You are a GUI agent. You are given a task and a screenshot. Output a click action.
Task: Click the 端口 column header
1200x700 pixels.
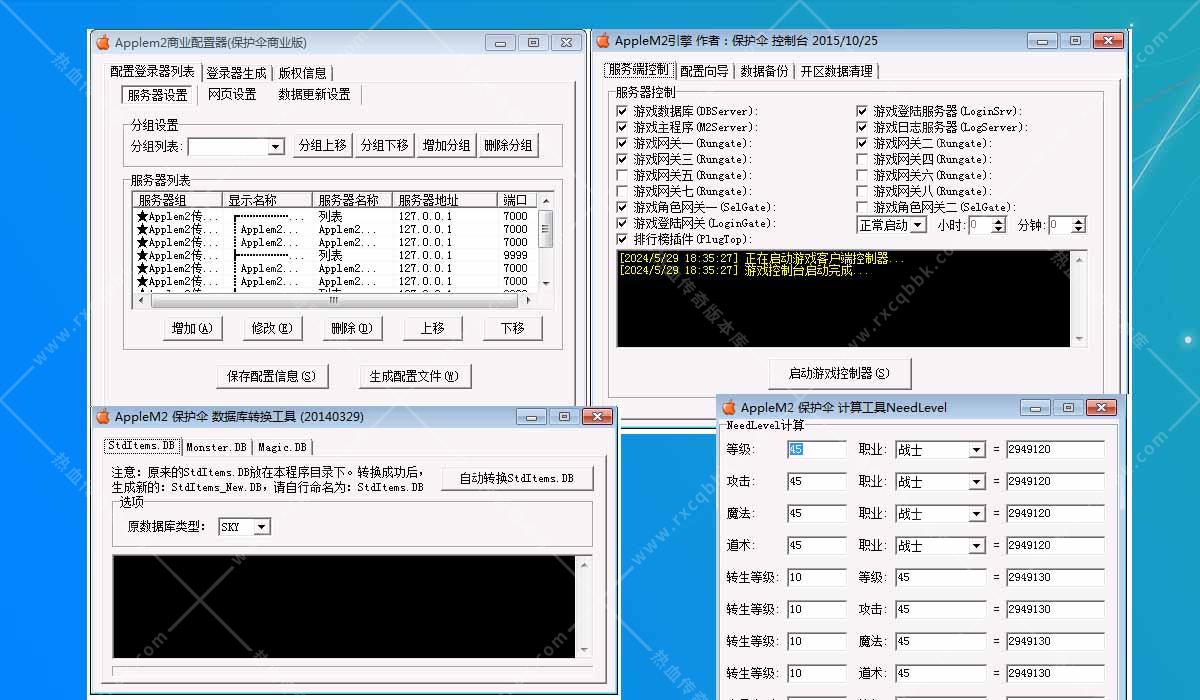[516, 200]
